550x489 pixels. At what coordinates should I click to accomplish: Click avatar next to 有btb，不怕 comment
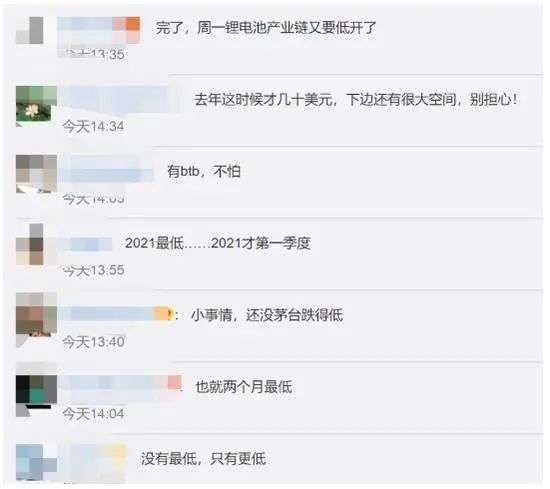[x=36, y=174]
